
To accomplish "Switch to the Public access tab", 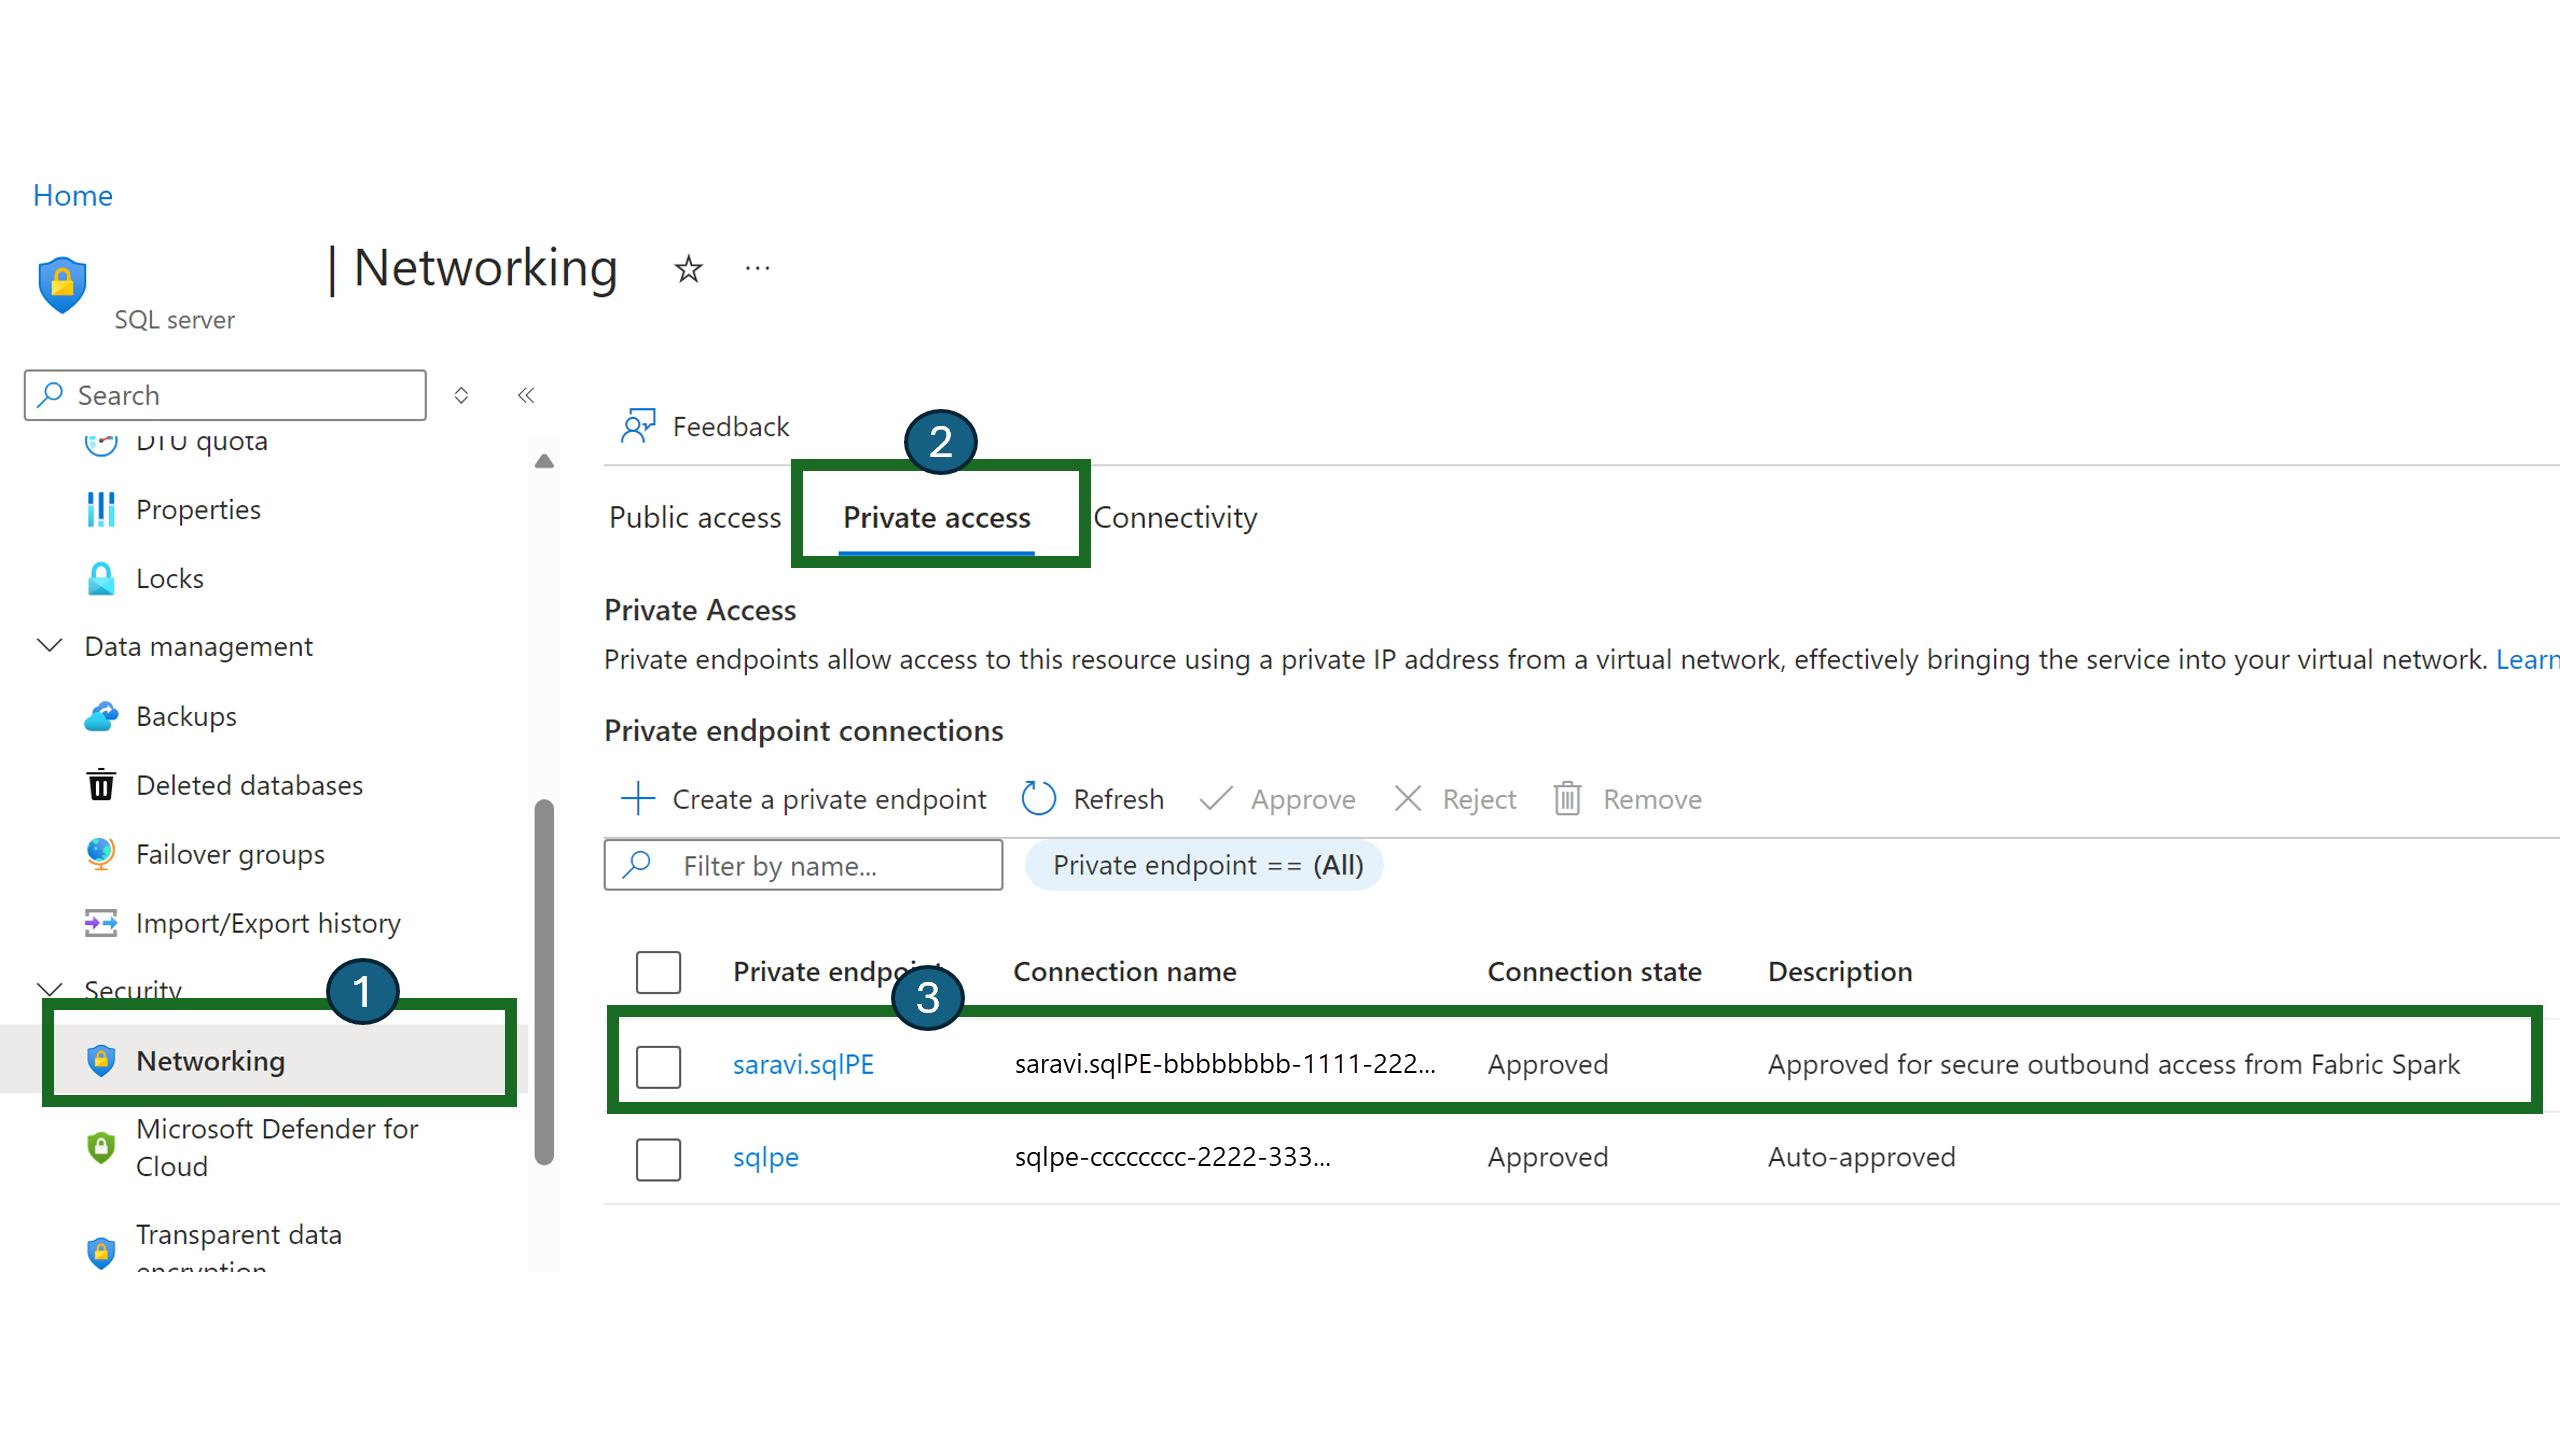I will coord(693,517).
